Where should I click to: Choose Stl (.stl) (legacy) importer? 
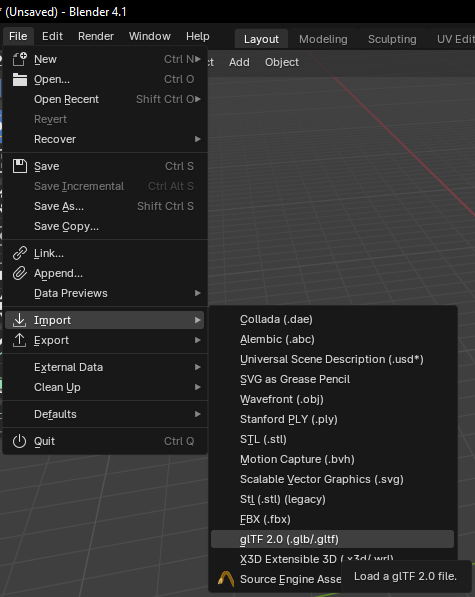pyautogui.click(x=333, y=499)
